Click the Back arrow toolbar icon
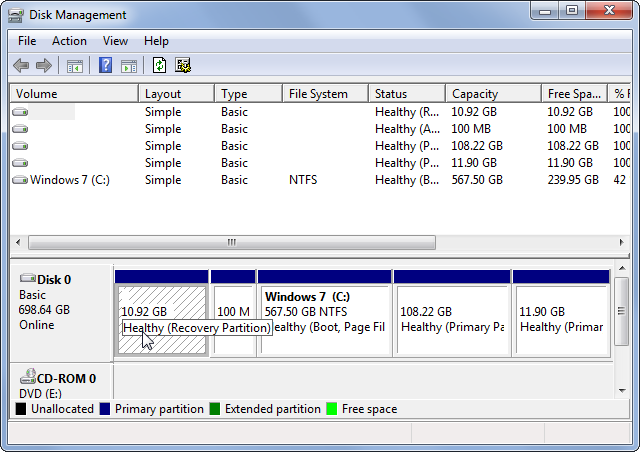The width and height of the screenshot is (640, 452). 21,66
